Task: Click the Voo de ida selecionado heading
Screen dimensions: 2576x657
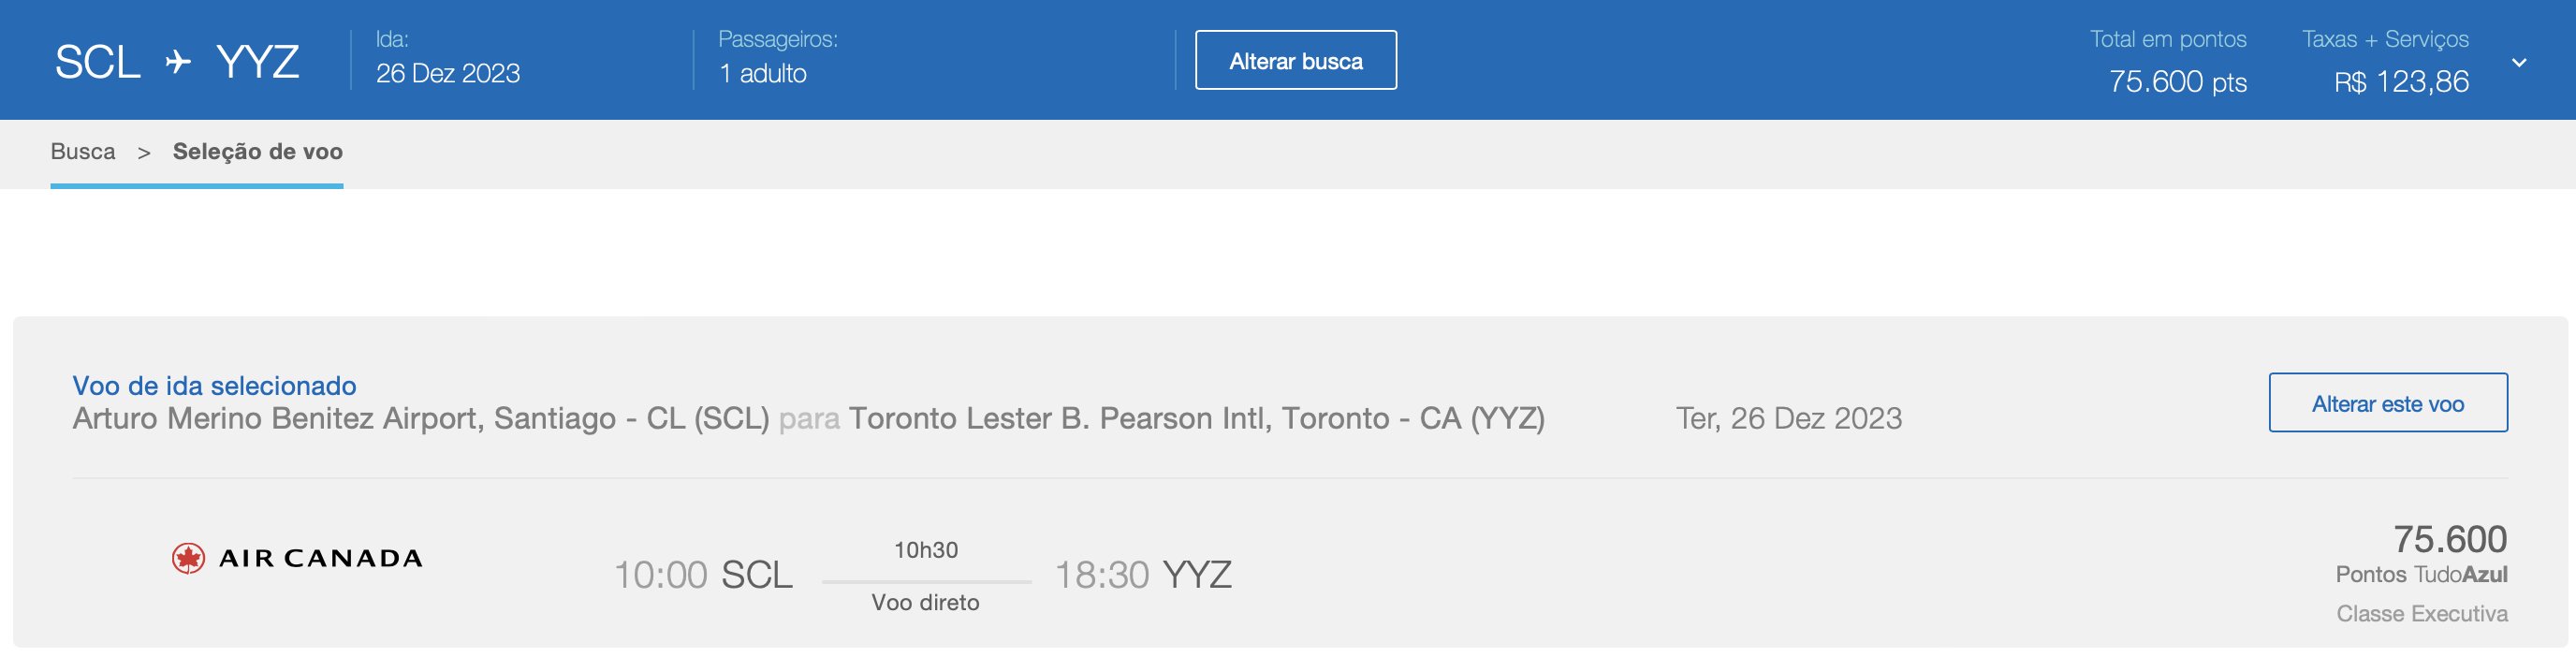Action: tap(214, 385)
